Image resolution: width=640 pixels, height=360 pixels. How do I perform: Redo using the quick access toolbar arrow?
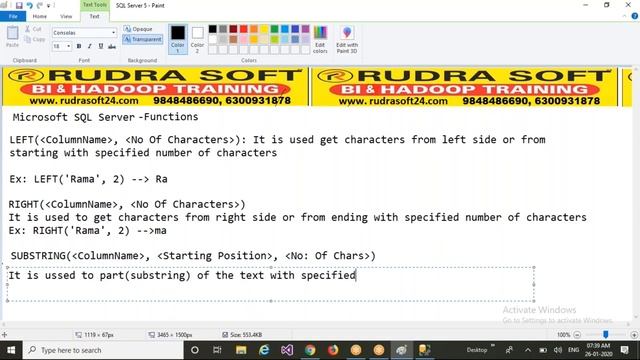(x=40, y=5)
